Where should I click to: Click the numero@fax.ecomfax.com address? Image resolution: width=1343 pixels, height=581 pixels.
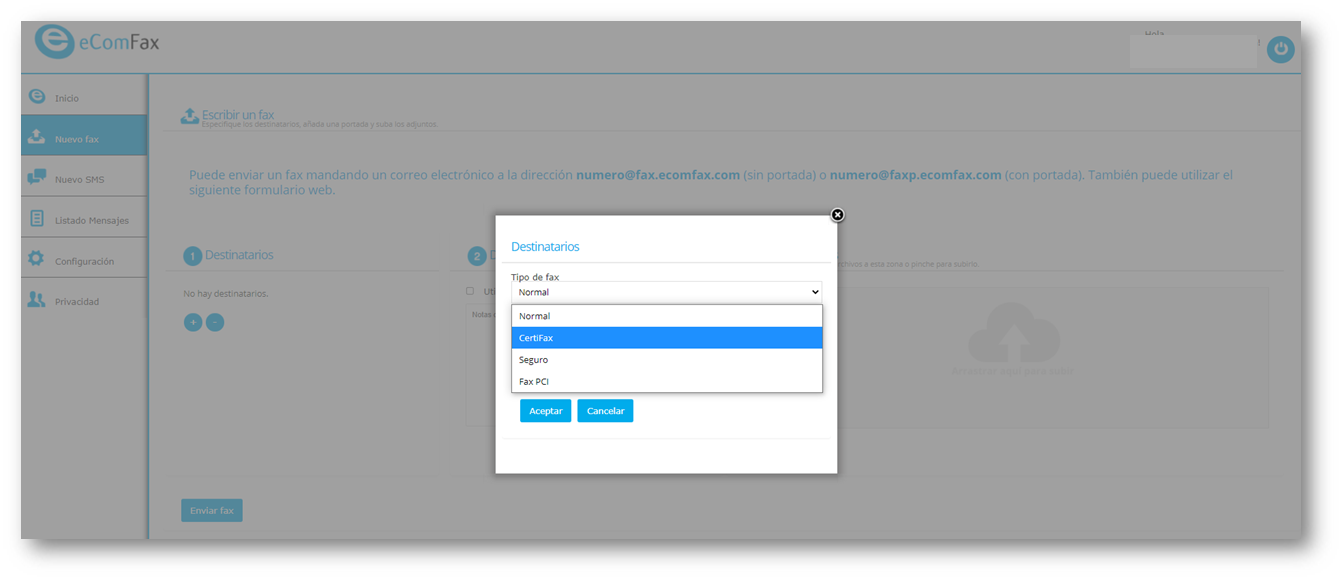pos(658,175)
